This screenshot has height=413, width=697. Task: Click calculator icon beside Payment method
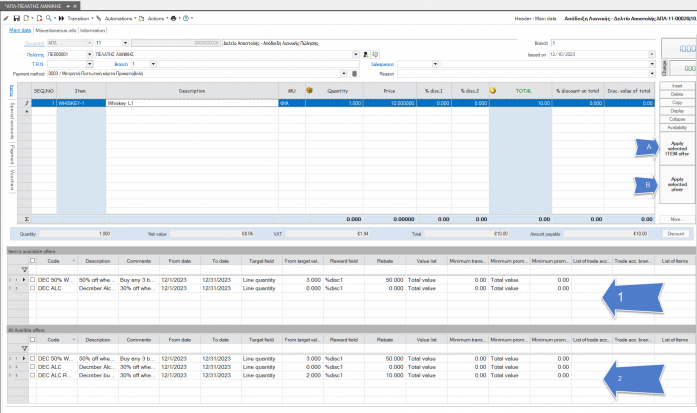(x=354, y=73)
